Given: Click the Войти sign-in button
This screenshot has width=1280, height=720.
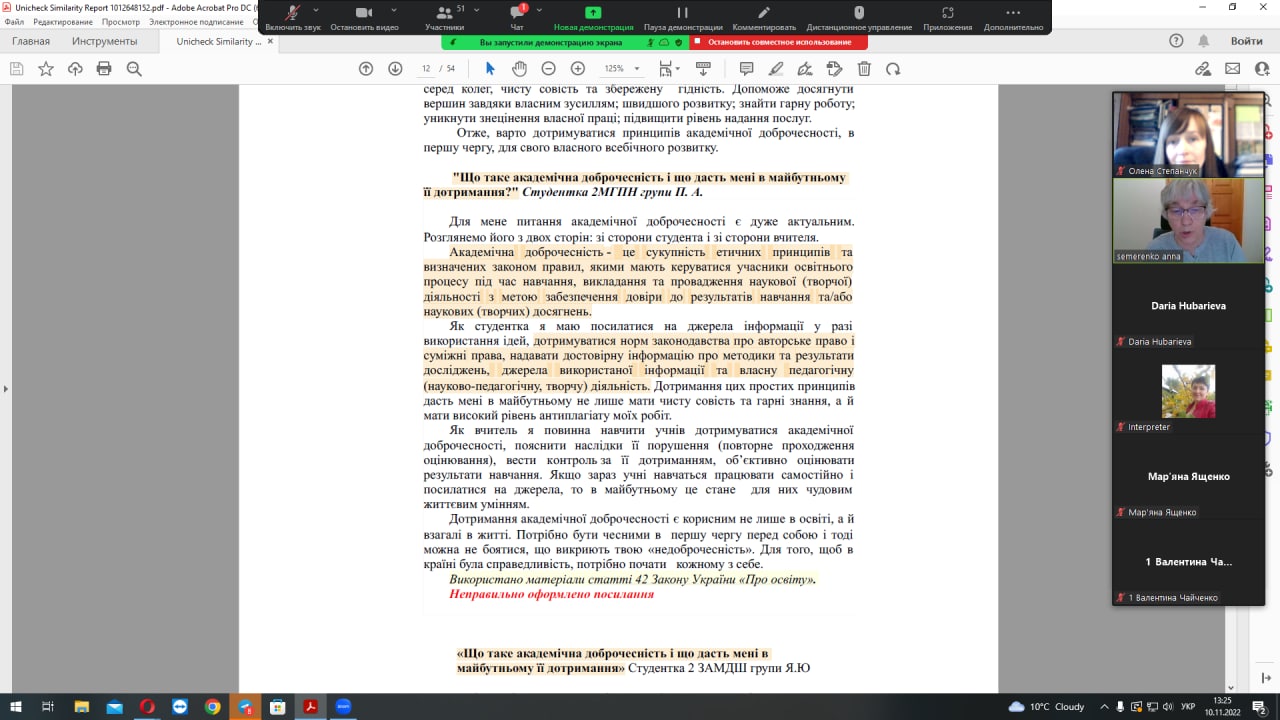Looking at the screenshot, I should pos(1246,41).
